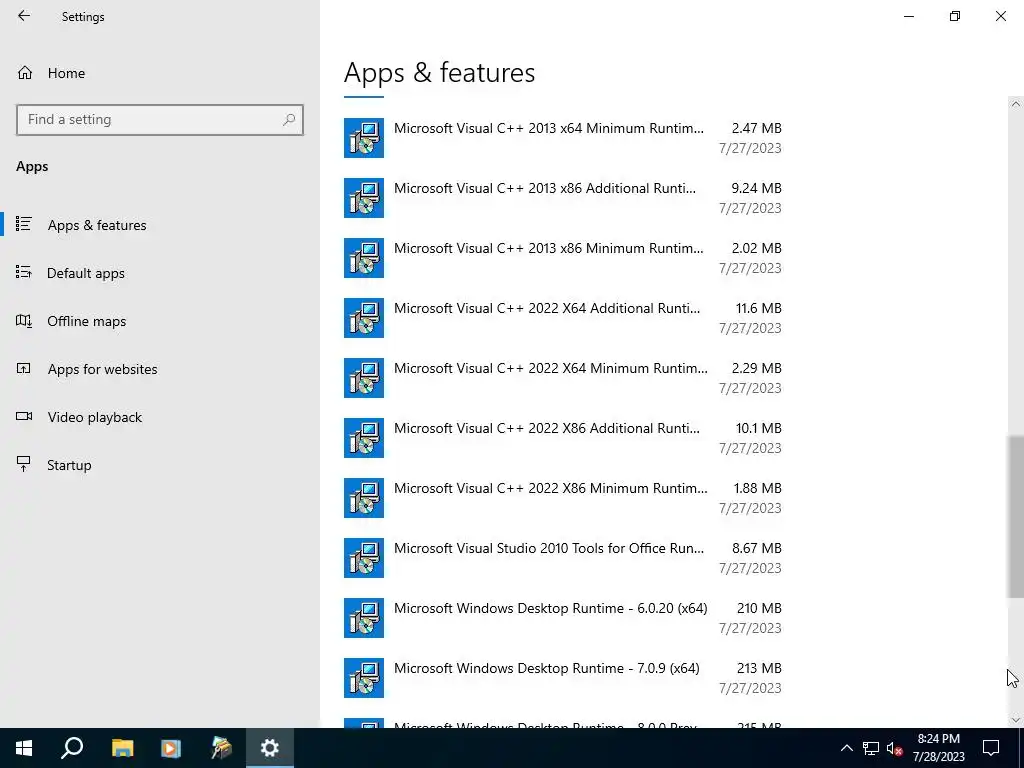Click installer icon for Visual C++ 2022 X86 Minimum
The image size is (1024, 768).
[364, 498]
